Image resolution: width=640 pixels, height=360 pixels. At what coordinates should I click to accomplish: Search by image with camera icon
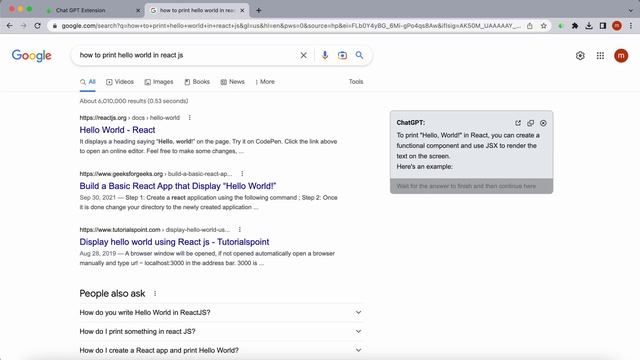[342, 55]
